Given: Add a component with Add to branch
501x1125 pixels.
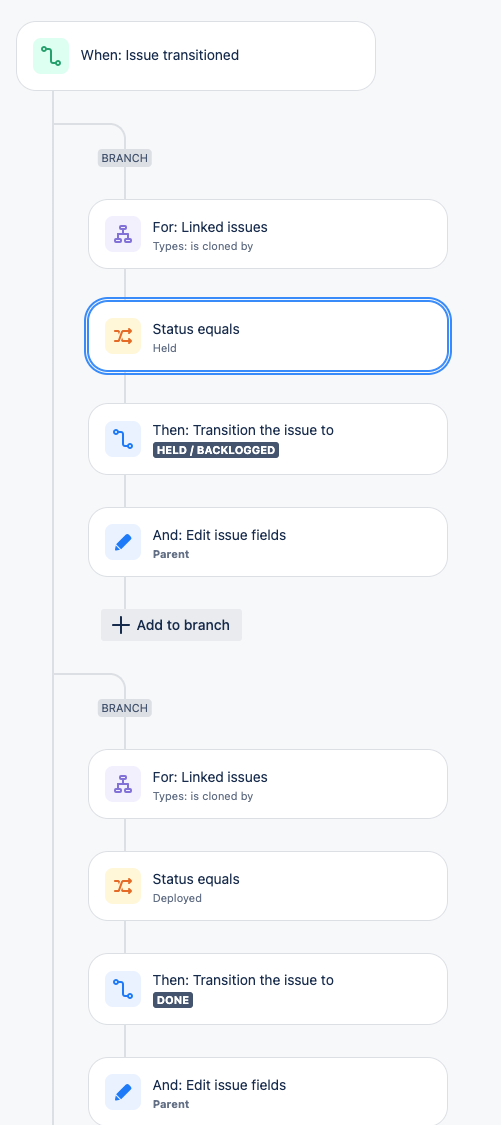Looking at the screenshot, I should pos(172,625).
